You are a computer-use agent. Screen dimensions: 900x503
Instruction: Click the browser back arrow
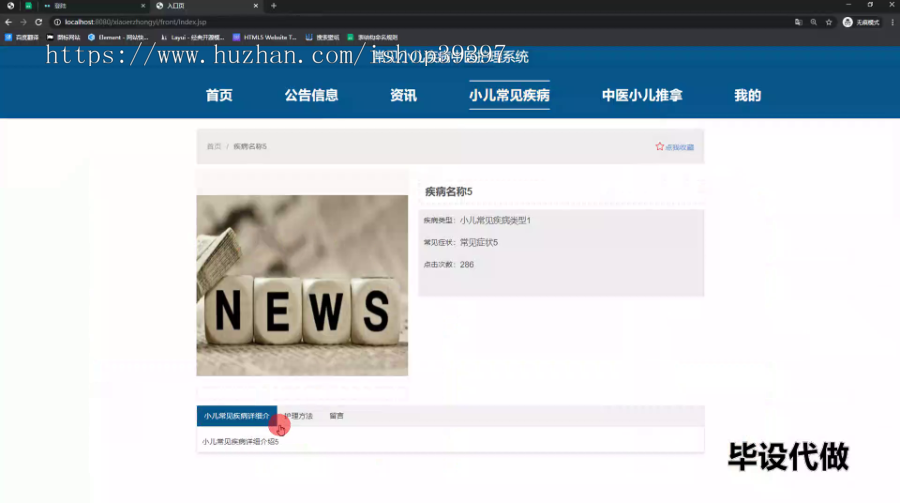pyautogui.click(x=8, y=22)
